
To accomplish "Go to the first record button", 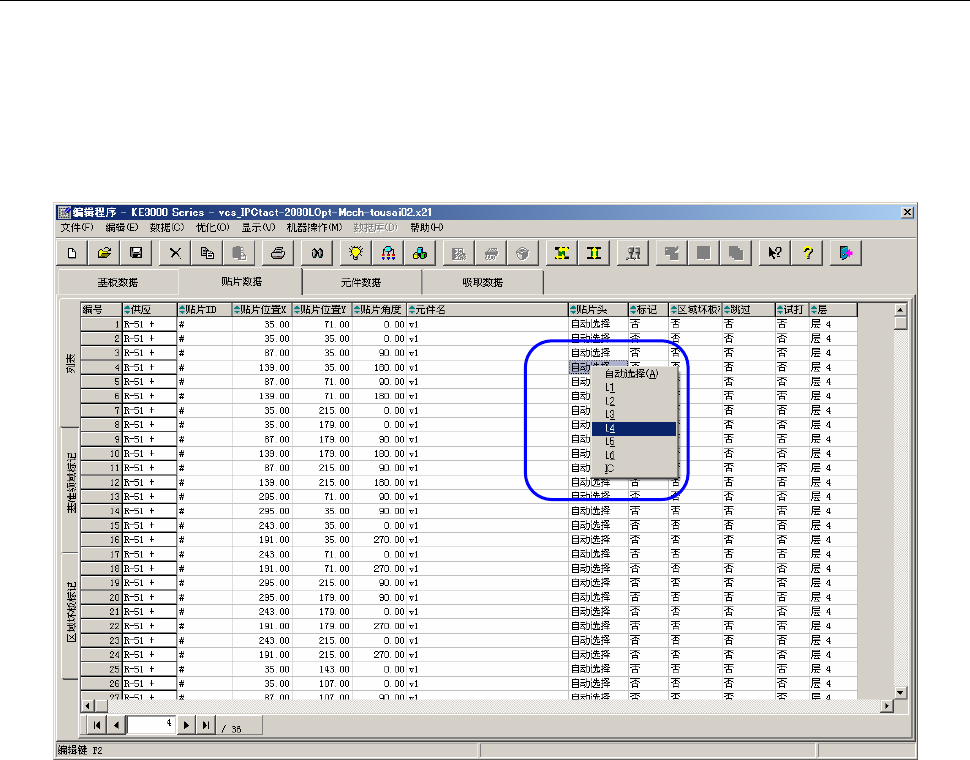I will pyautogui.click(x=97, y=724).
